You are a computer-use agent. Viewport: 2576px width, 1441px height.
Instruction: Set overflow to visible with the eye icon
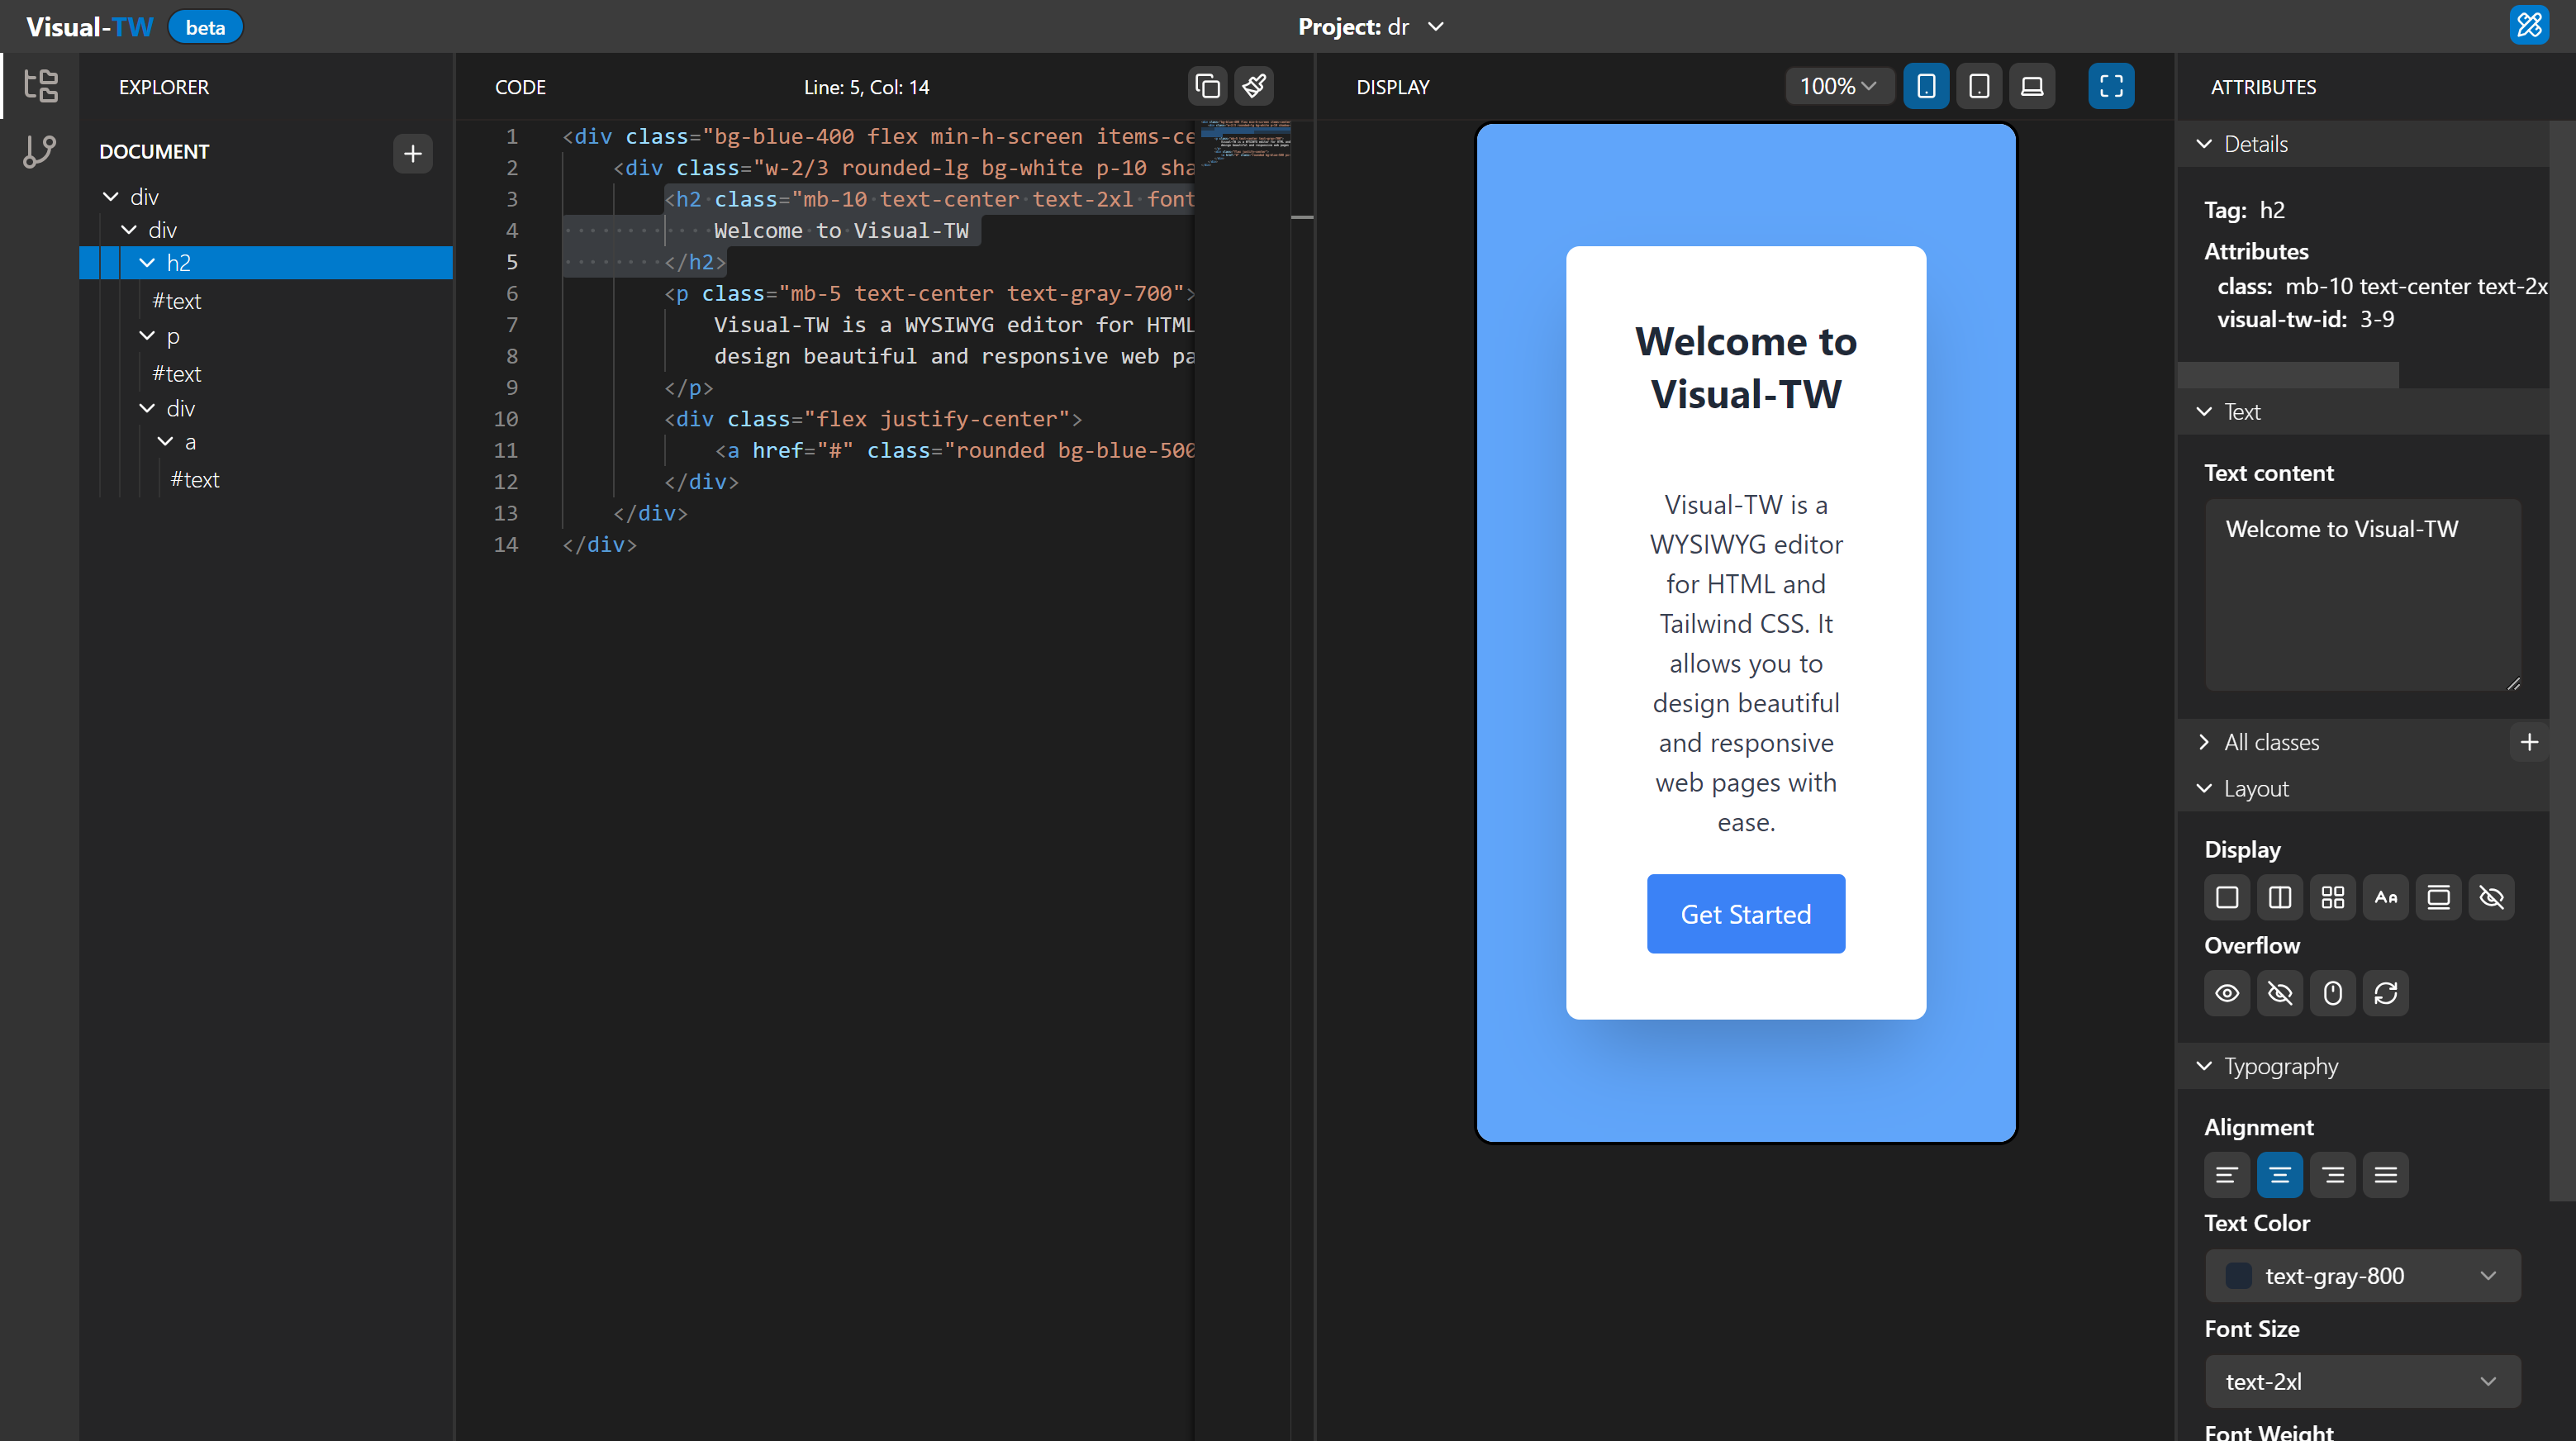point(2227,993)
